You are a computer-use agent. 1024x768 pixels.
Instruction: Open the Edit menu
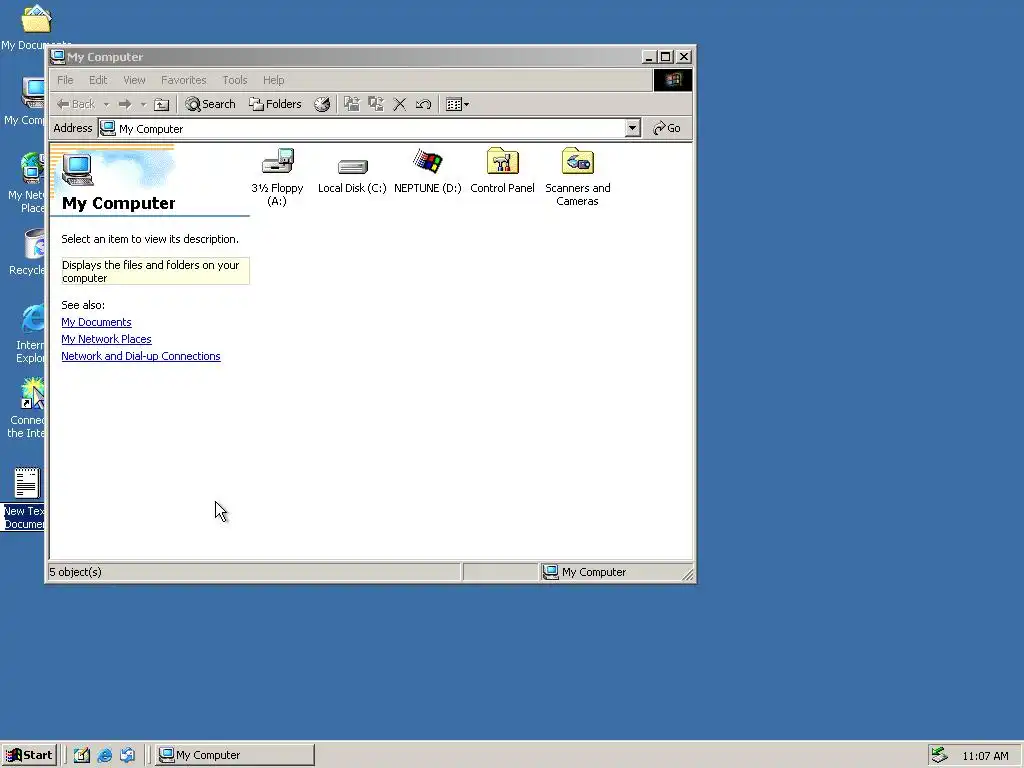(98, 80)
